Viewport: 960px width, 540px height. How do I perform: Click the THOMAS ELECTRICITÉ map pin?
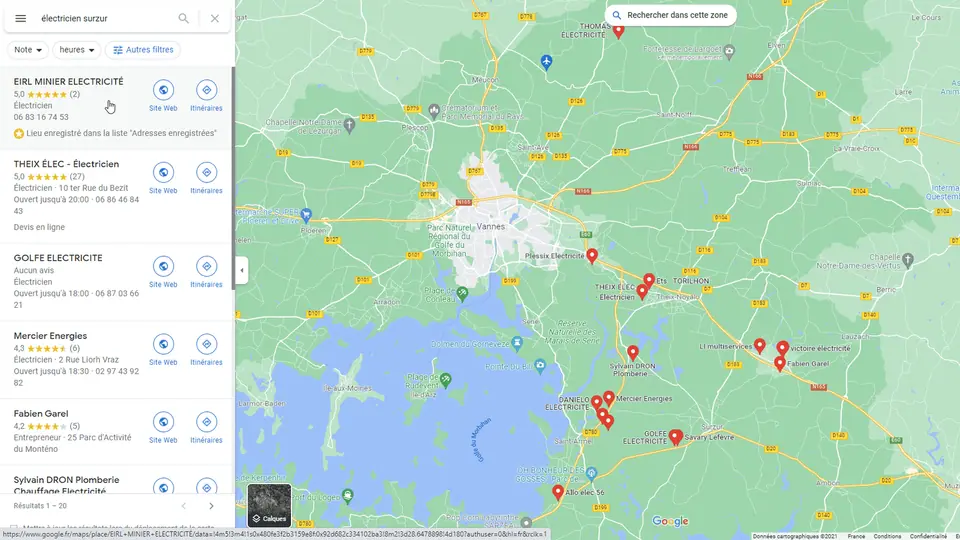(618, 31)
